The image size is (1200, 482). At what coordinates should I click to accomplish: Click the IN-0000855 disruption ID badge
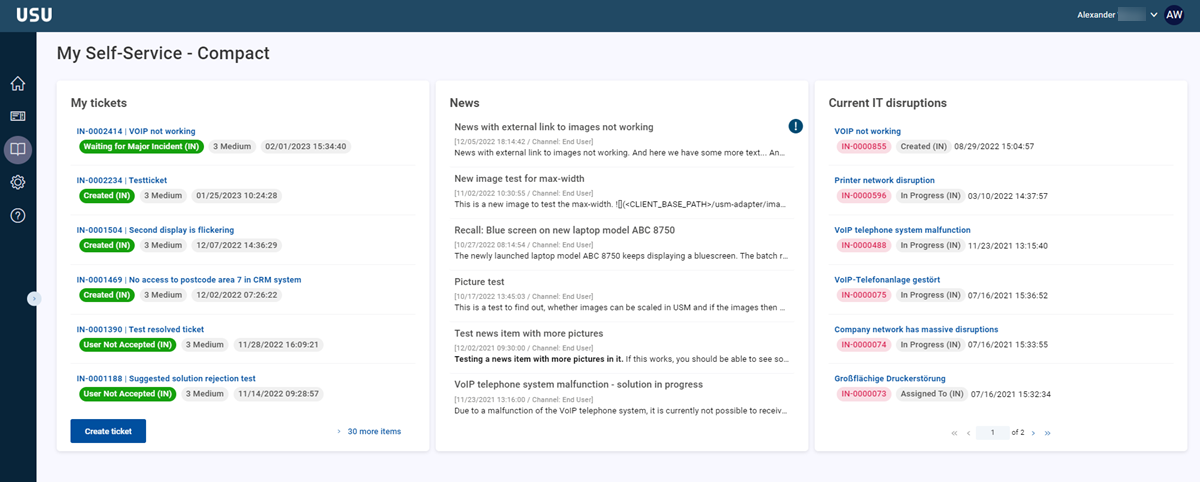coord(863,146)
